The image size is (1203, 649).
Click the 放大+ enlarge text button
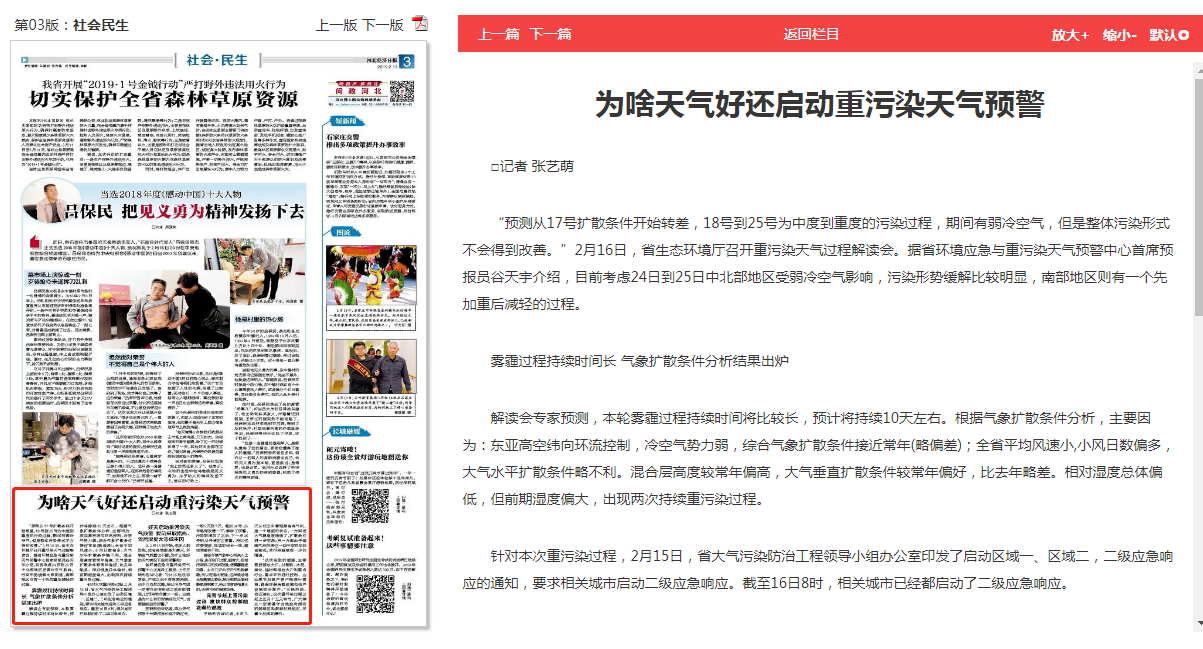click(x=1069, y=35)
